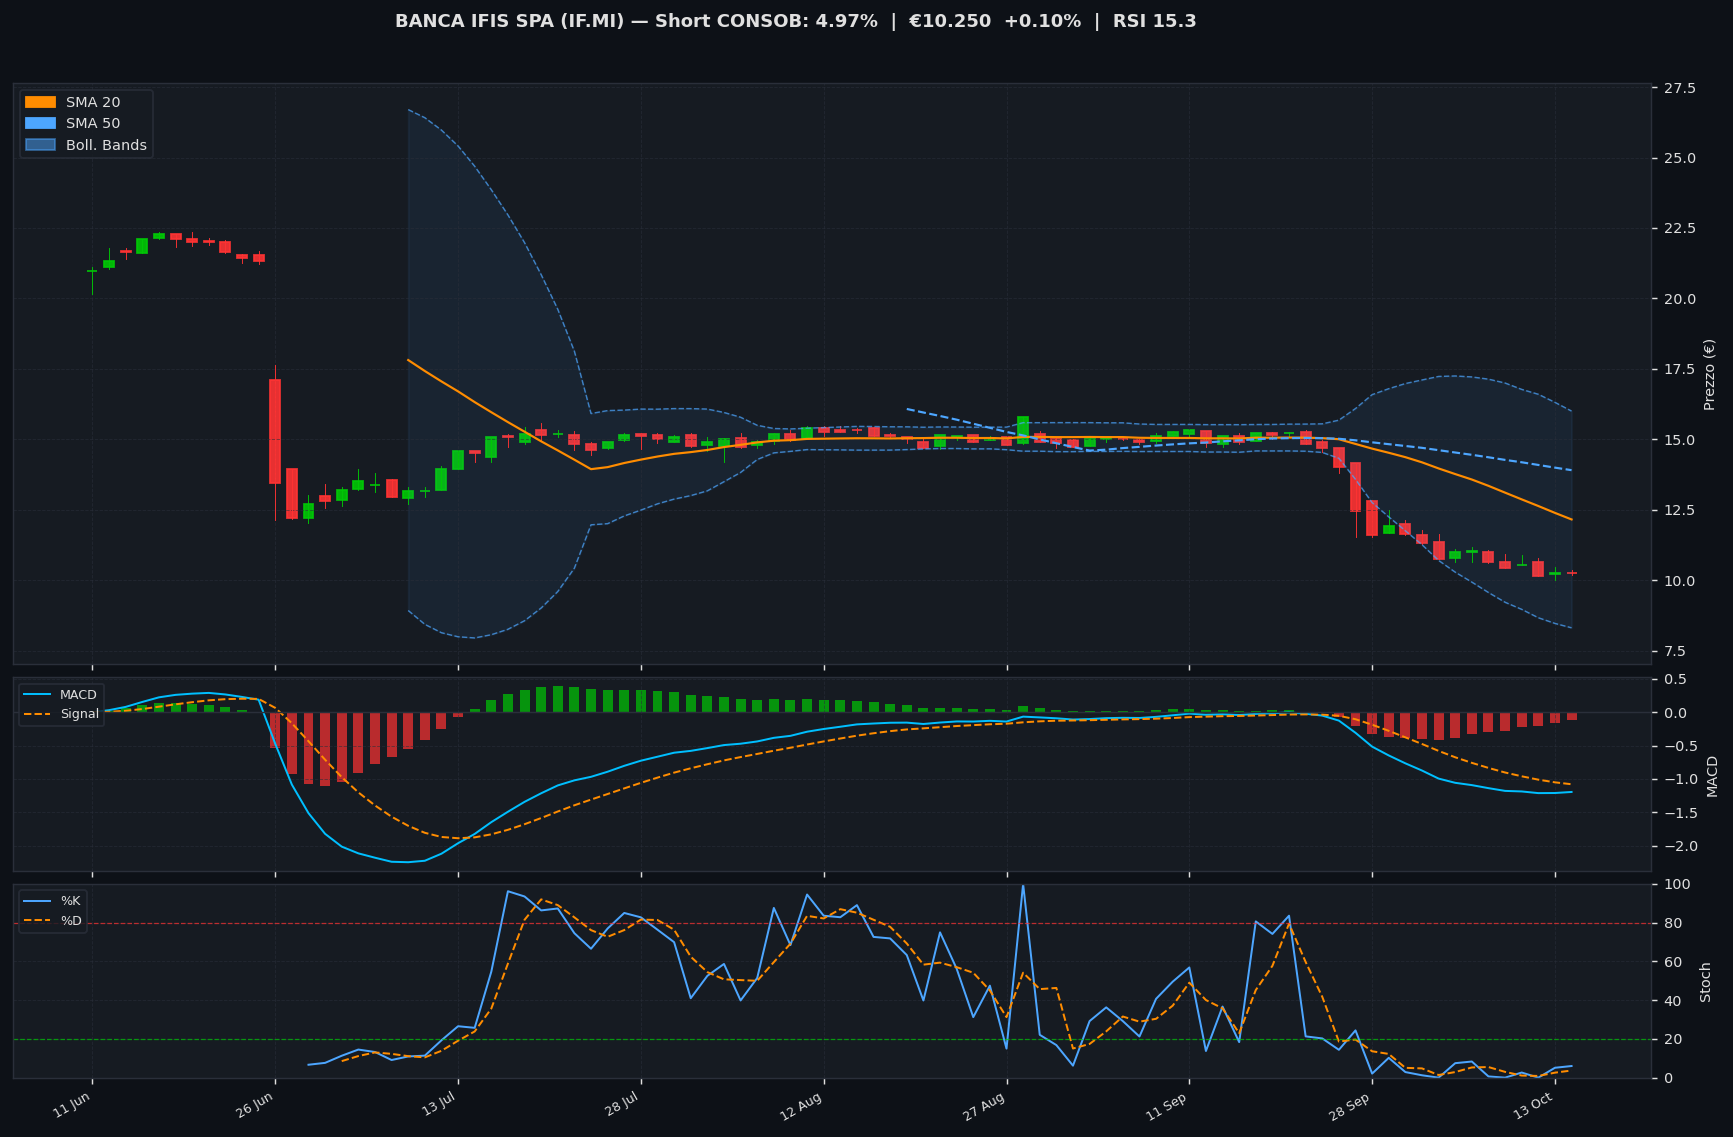Select the SMA 50 legend label
1733x1137 pixels.
click(93, 124)
